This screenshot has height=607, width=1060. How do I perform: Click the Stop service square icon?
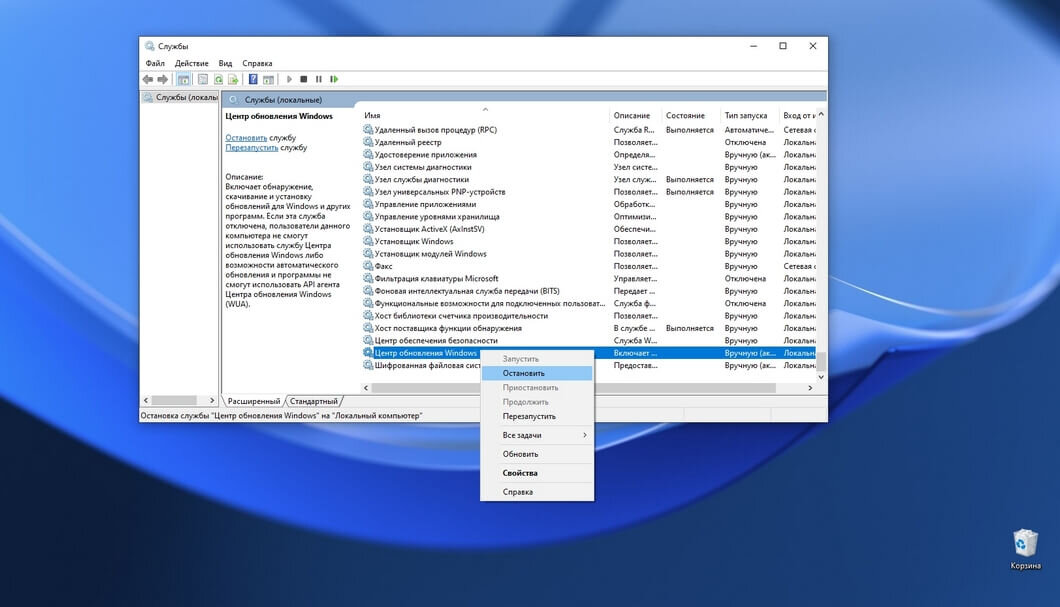coord(304,79)
